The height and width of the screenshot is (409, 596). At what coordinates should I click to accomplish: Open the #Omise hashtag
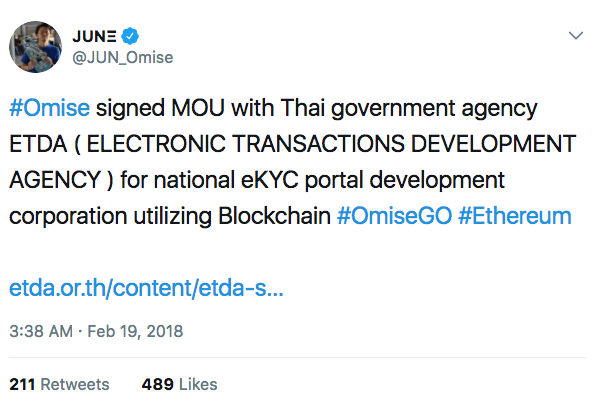[x=49, y=108]
